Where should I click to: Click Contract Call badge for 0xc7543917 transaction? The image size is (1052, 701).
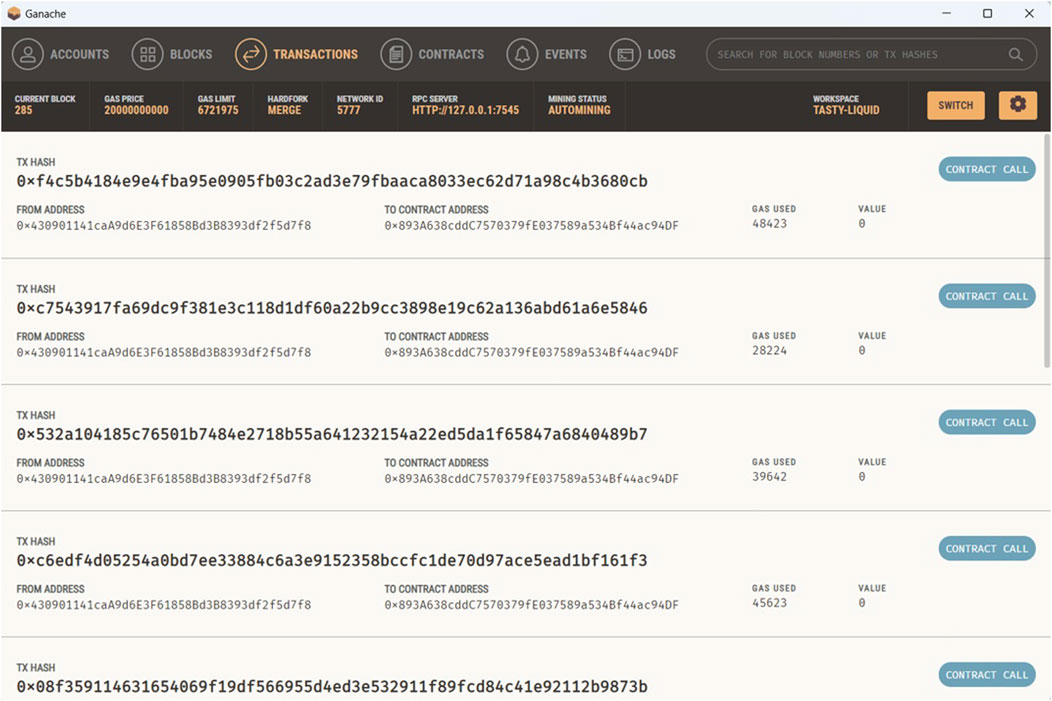pyautogui.click(x=987, y=296)
